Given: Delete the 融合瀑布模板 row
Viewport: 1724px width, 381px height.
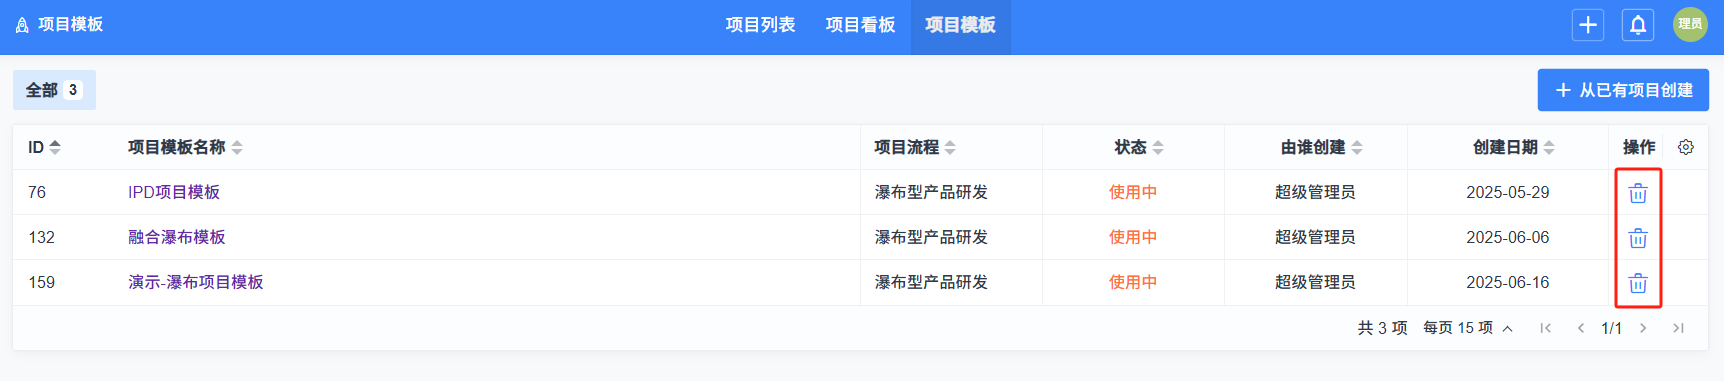Looking at the screenshot, I should (x=1637, y=238).
